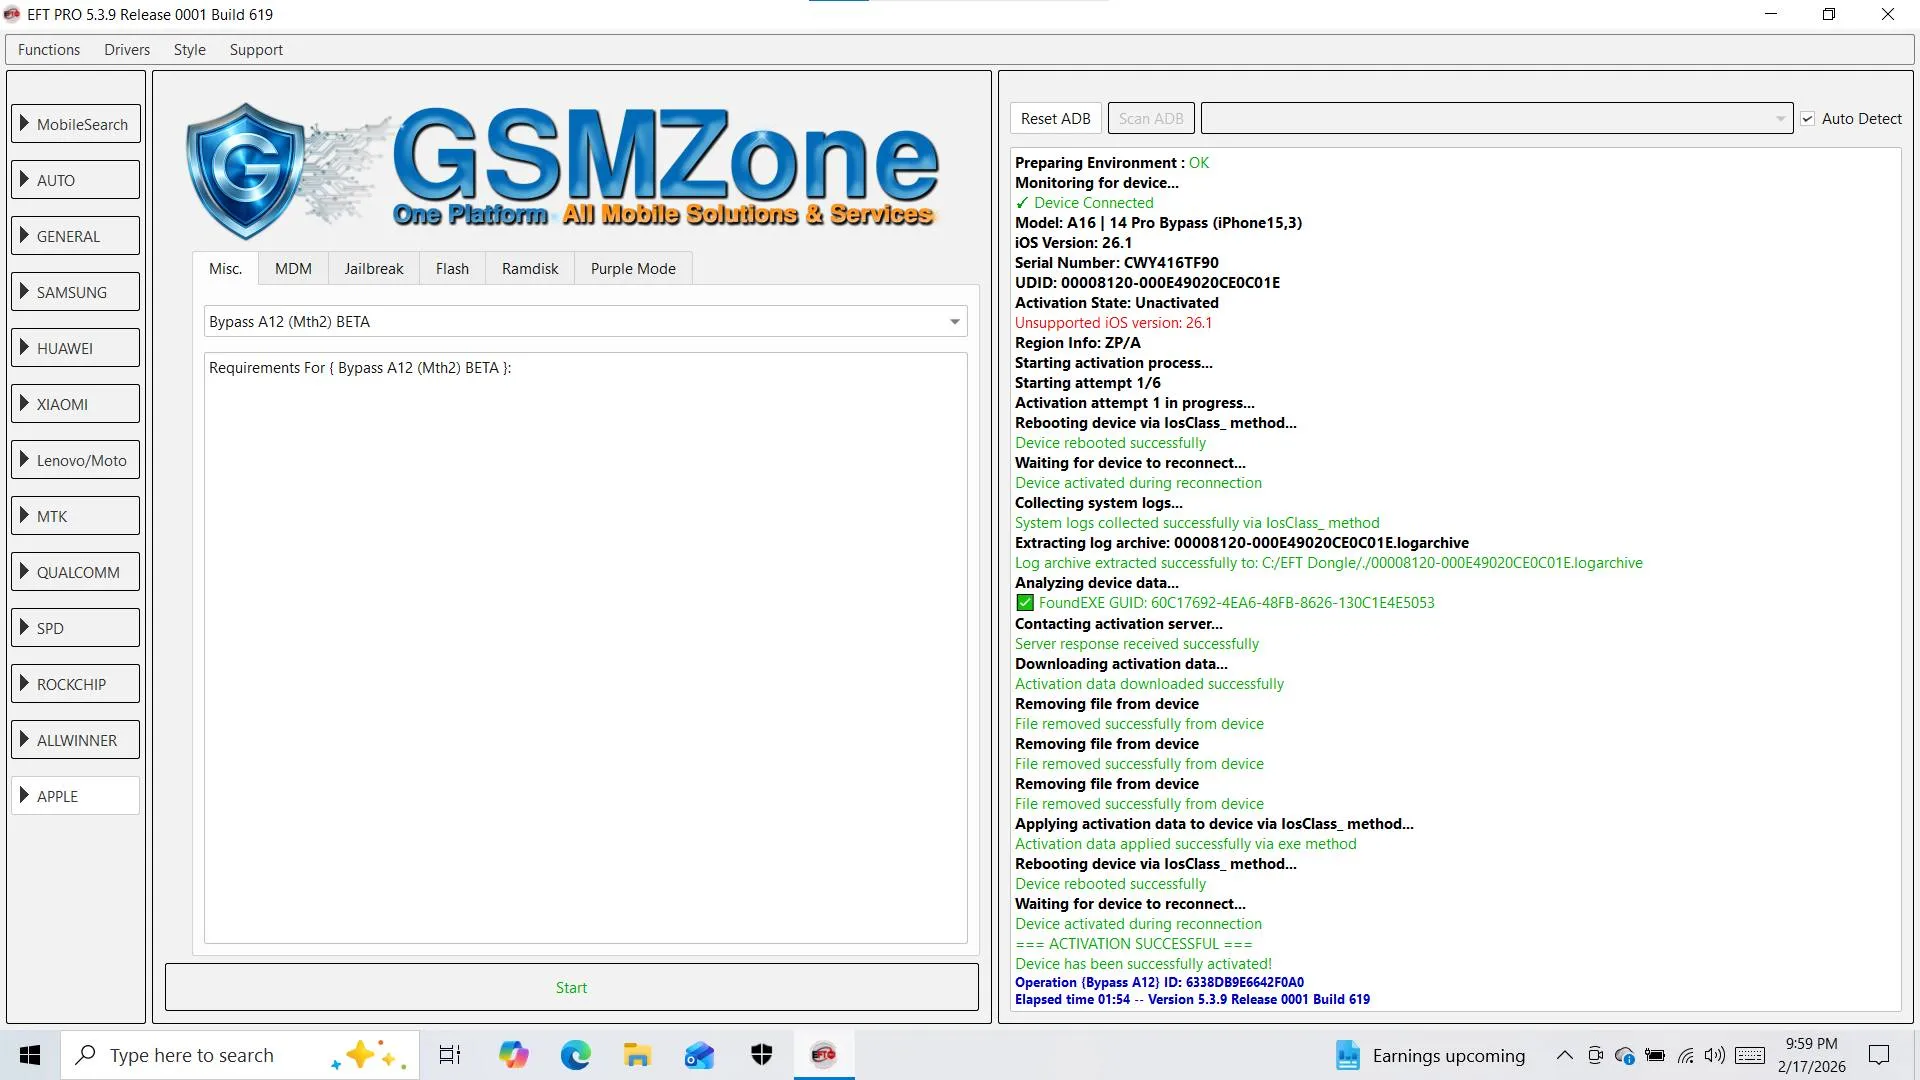The image size is (1920, 1080).
Task: Expand the APPLE sidebar section
Action: (76, 796)
